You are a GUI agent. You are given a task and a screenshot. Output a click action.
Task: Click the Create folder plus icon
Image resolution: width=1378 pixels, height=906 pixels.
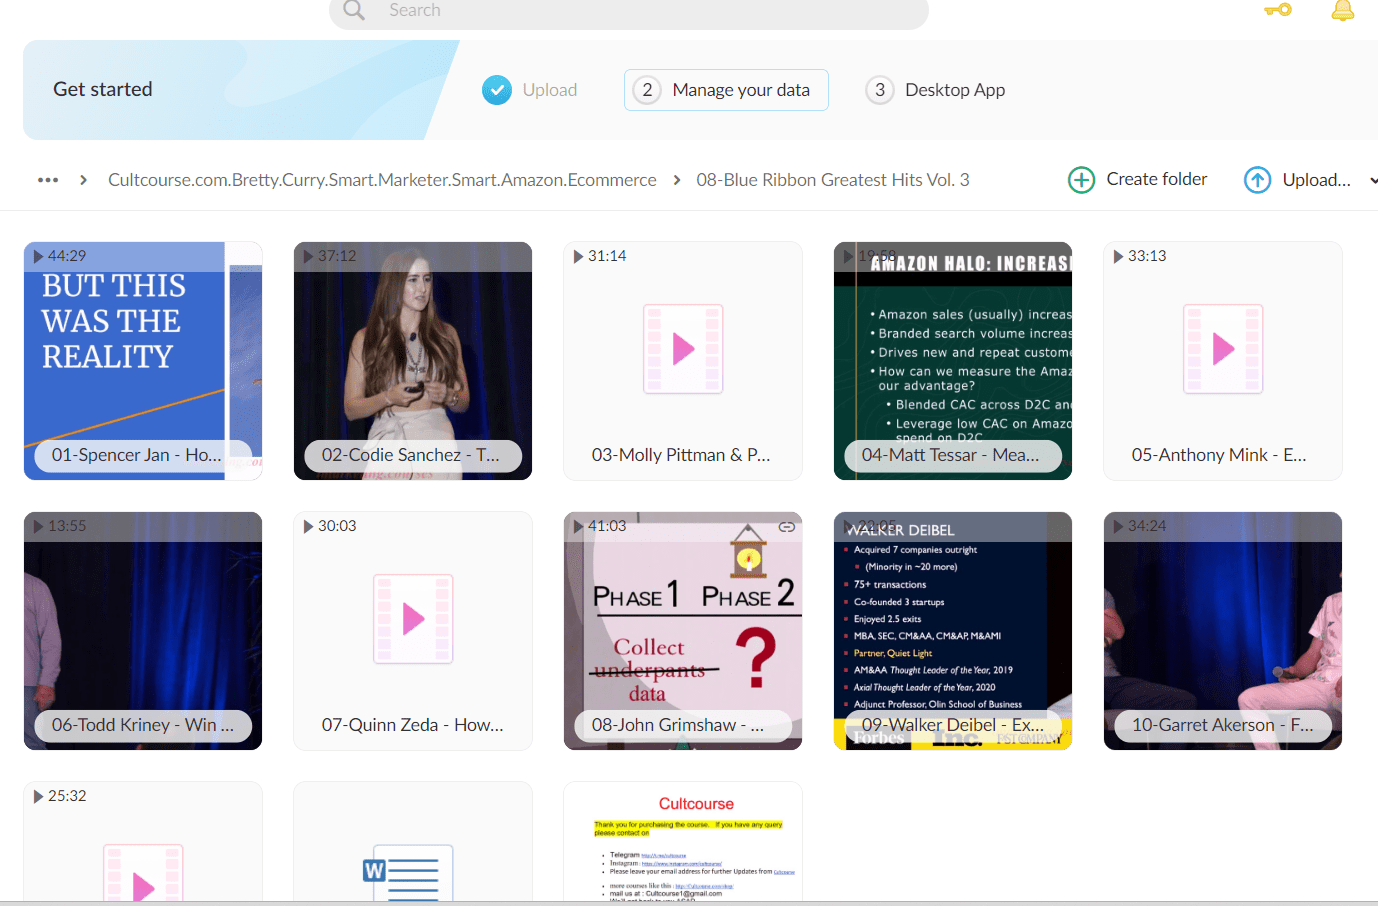1081,180
